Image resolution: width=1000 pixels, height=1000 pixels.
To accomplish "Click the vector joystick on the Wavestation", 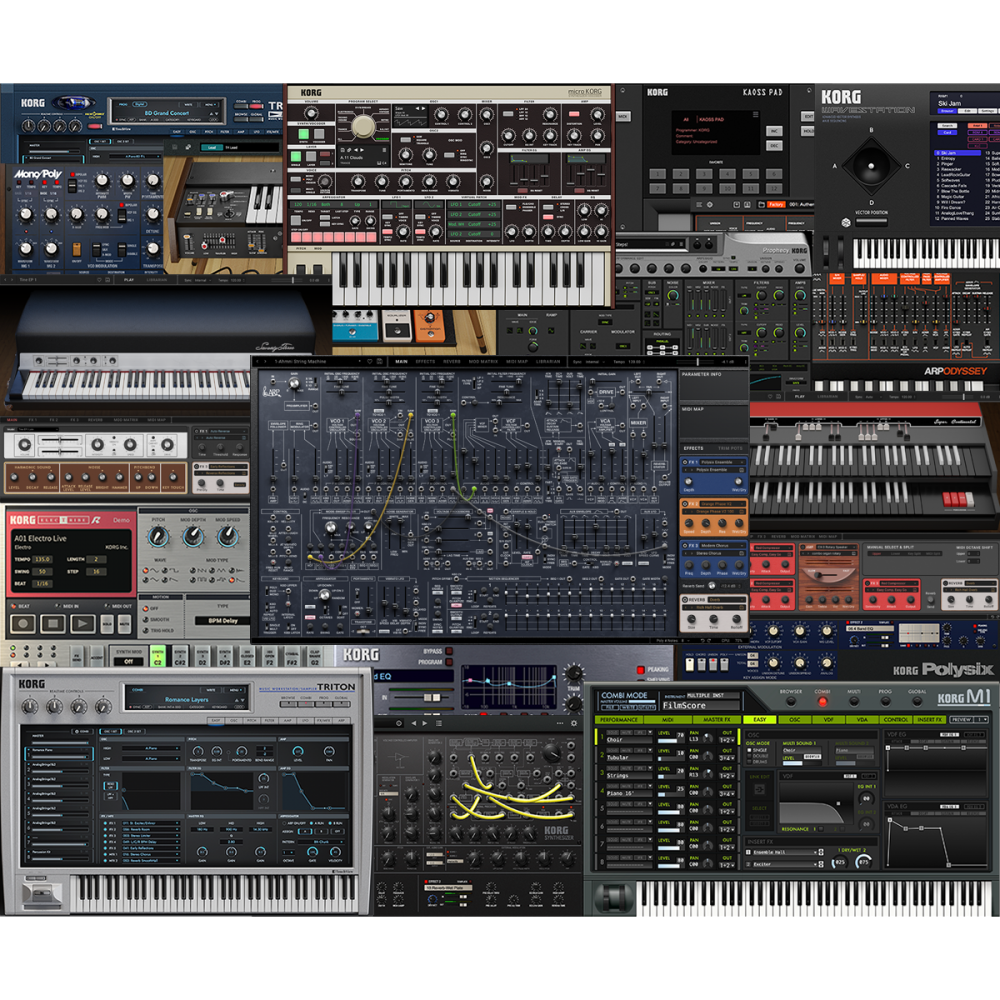I will coord(871,166).
